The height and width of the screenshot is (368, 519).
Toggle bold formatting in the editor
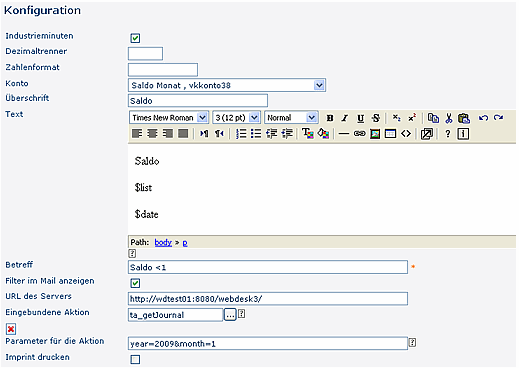tap(330, 118)
